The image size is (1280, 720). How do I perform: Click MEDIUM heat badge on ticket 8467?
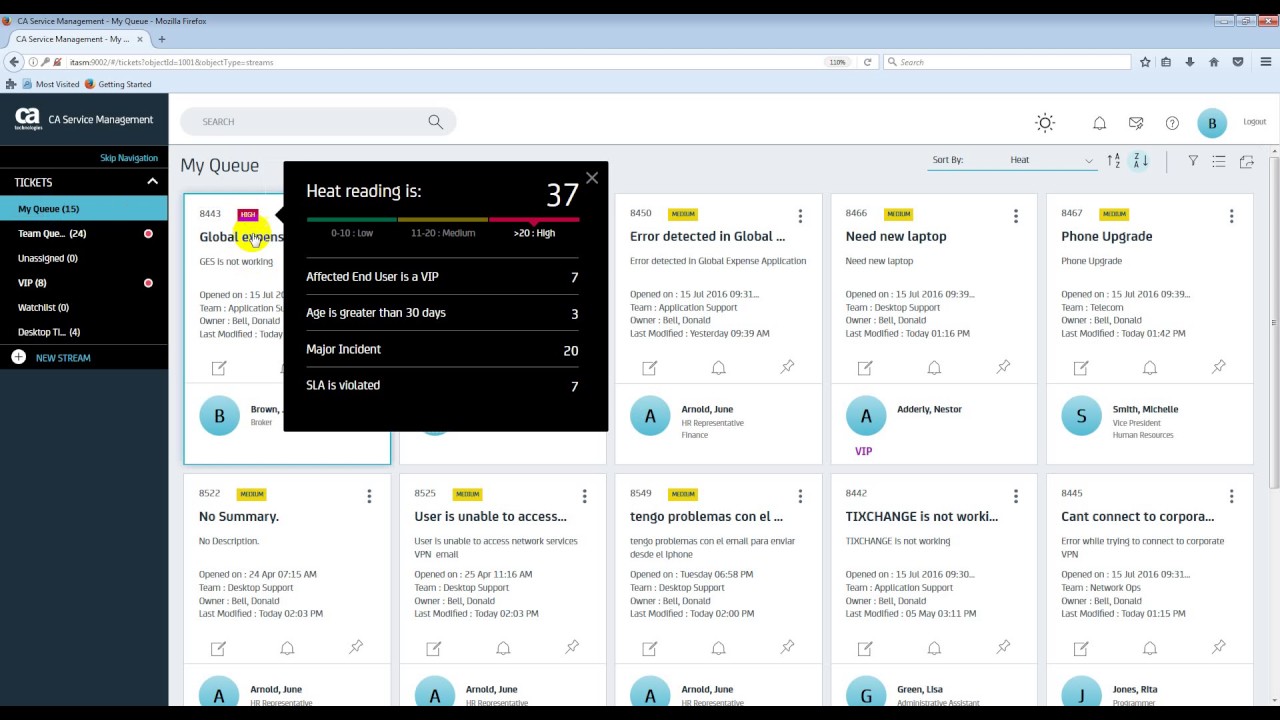click(x=1114, y=214)
